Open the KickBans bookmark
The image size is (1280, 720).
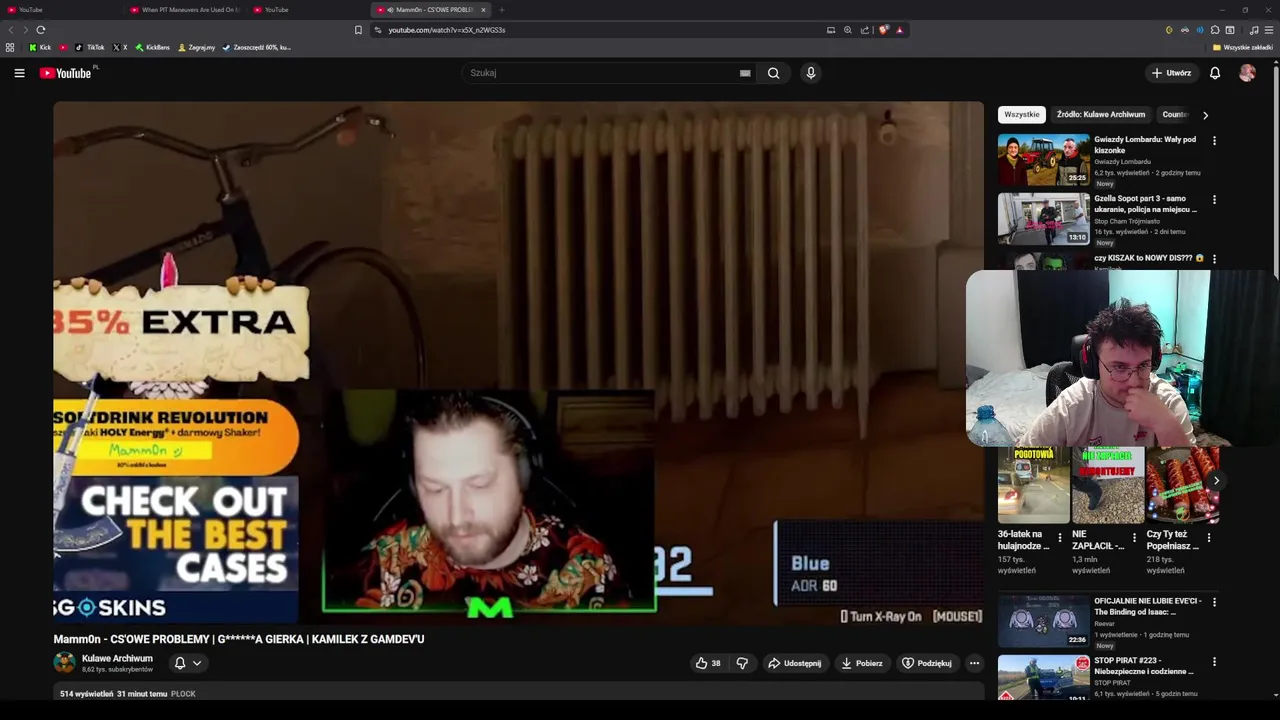[153, 47]
